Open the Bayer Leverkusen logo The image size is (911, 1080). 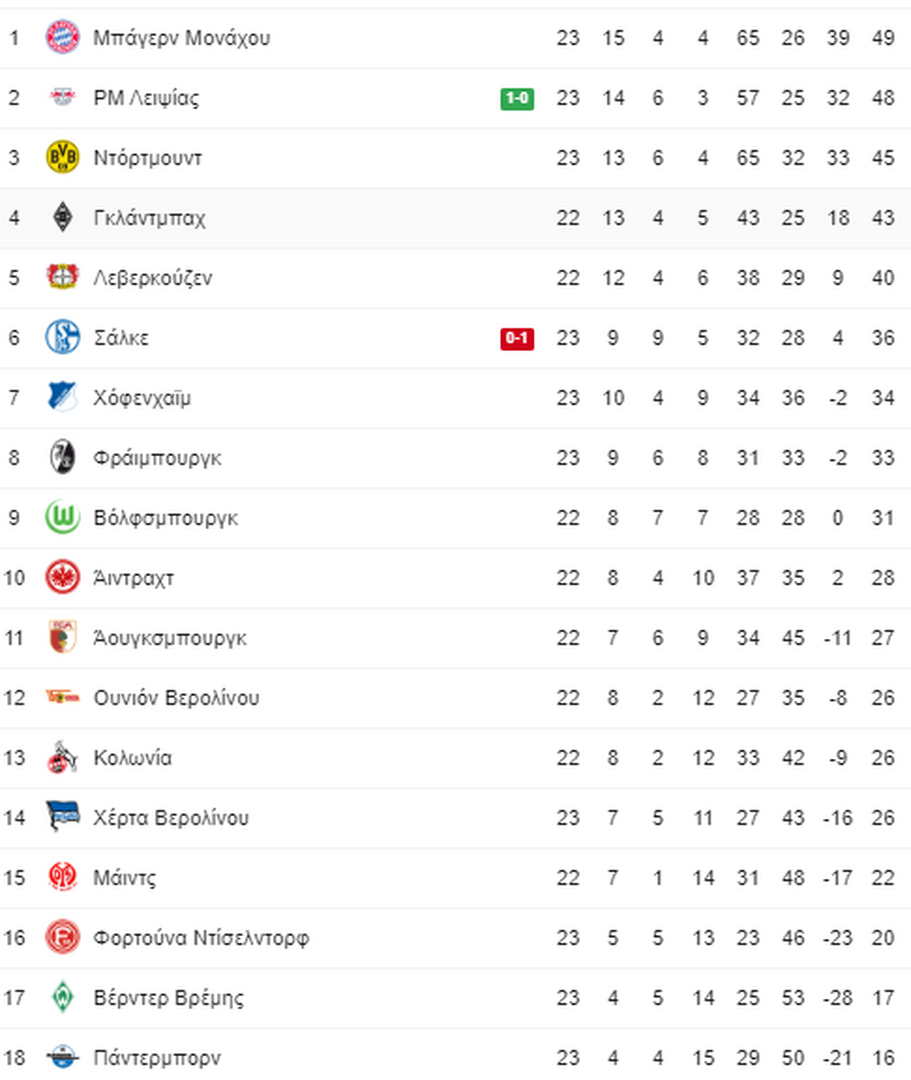[x=62, y=277]
